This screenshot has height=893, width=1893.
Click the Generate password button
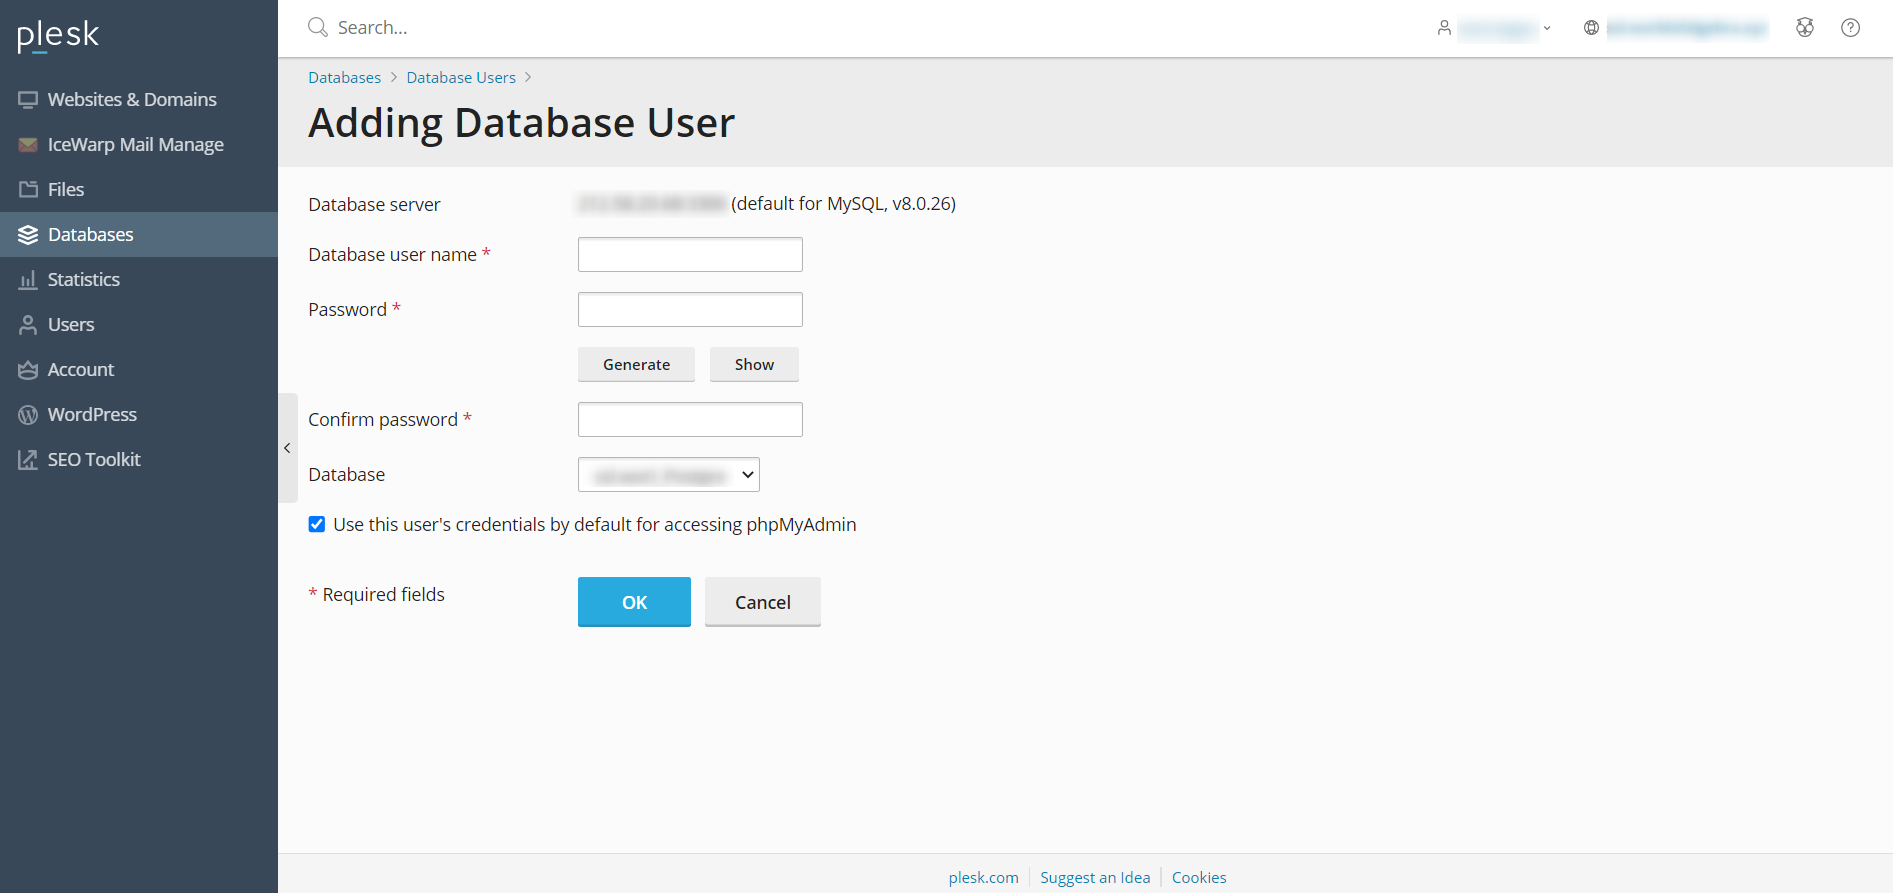pos(636,365)
